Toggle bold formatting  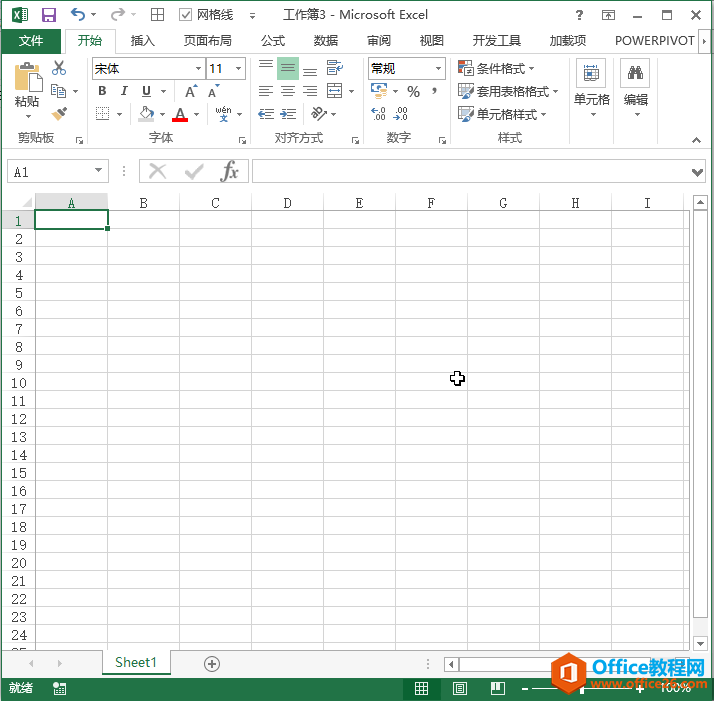point(102,91)
